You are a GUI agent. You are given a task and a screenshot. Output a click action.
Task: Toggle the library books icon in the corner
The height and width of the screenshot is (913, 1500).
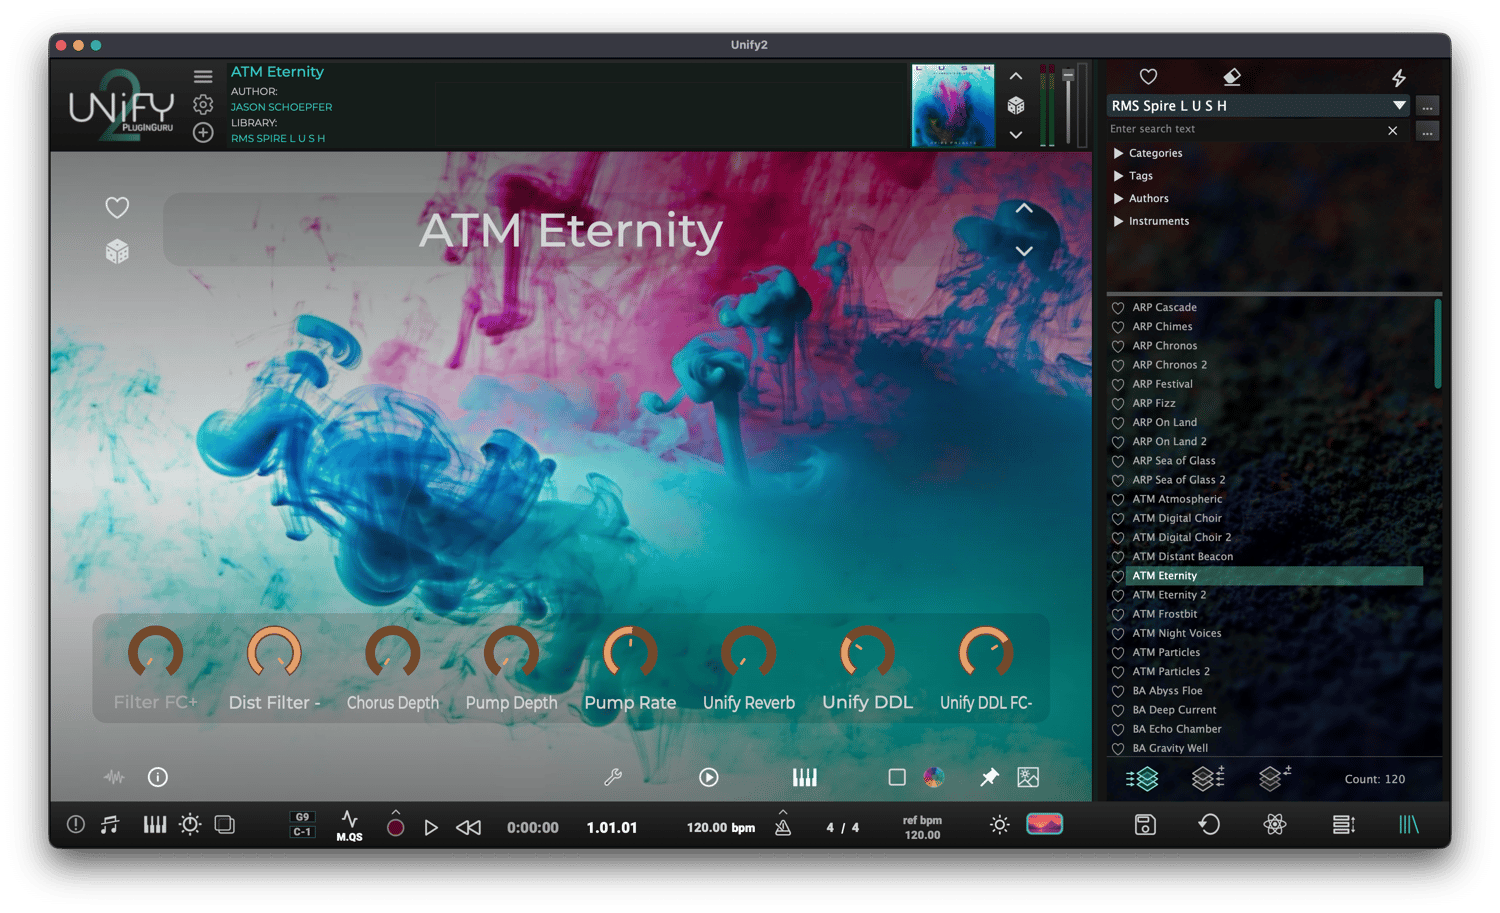click(x=1409, y=825)
